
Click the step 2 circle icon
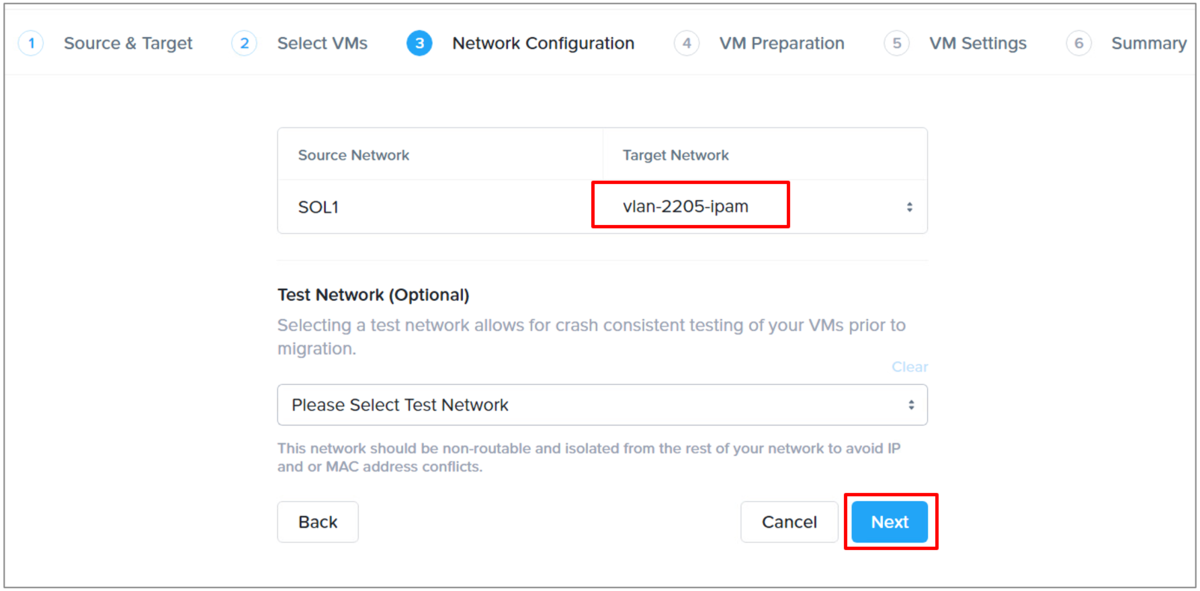[244, 43]
